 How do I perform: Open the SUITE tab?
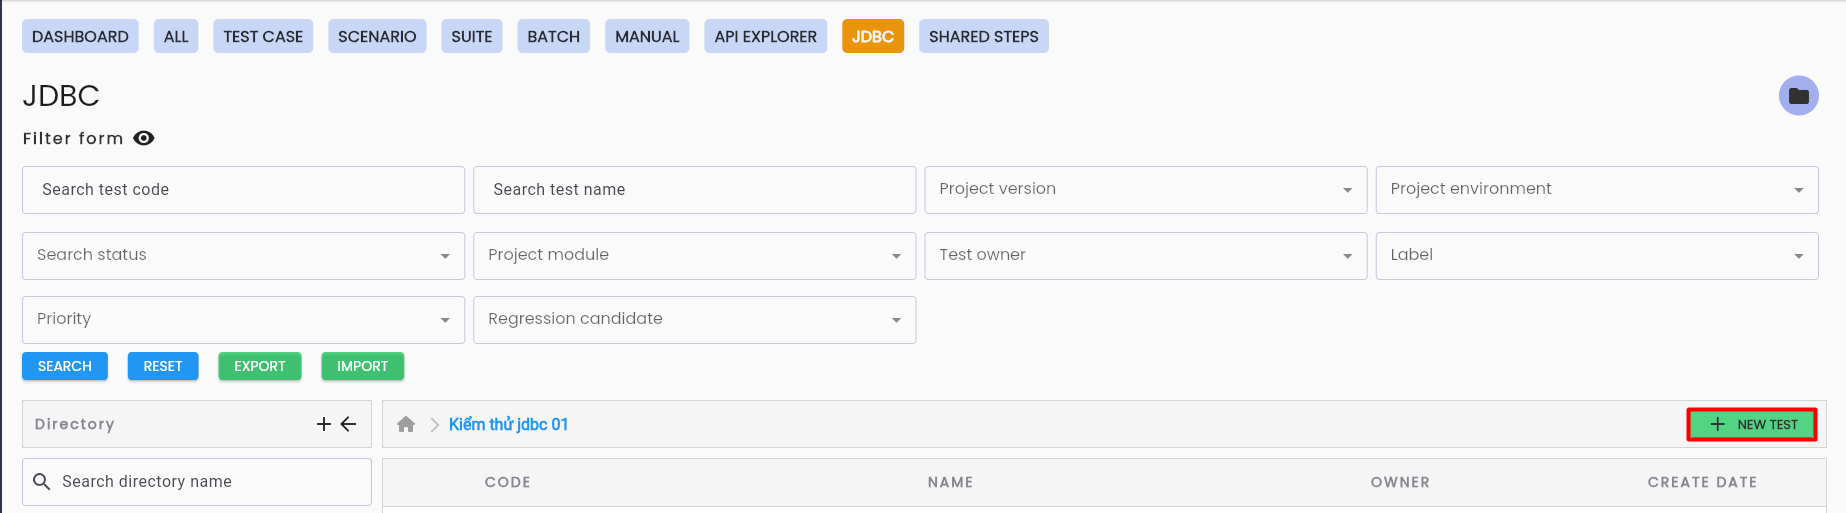click(472, 36)
